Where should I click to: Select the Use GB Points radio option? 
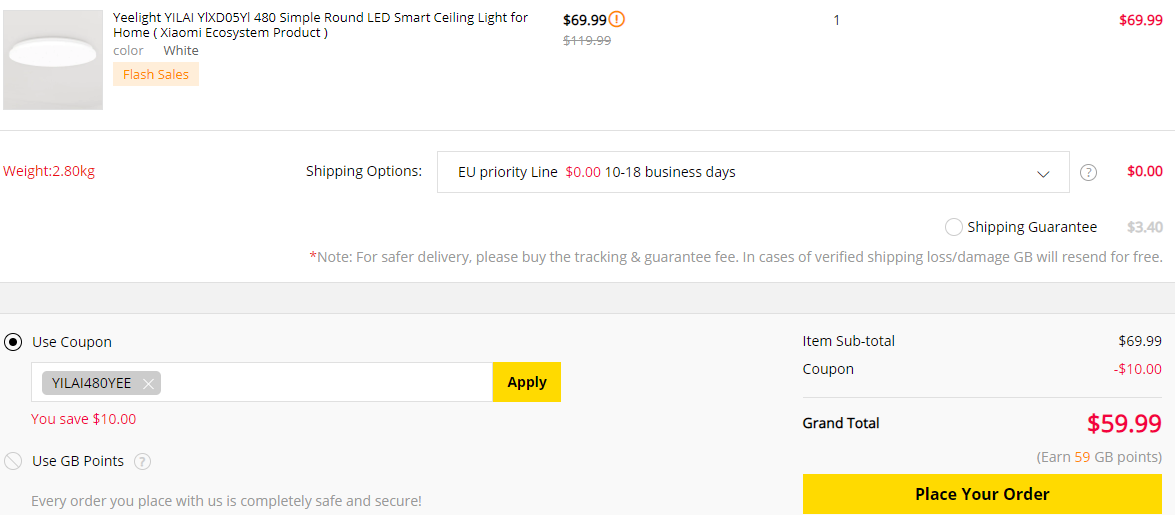coord(13,461)
